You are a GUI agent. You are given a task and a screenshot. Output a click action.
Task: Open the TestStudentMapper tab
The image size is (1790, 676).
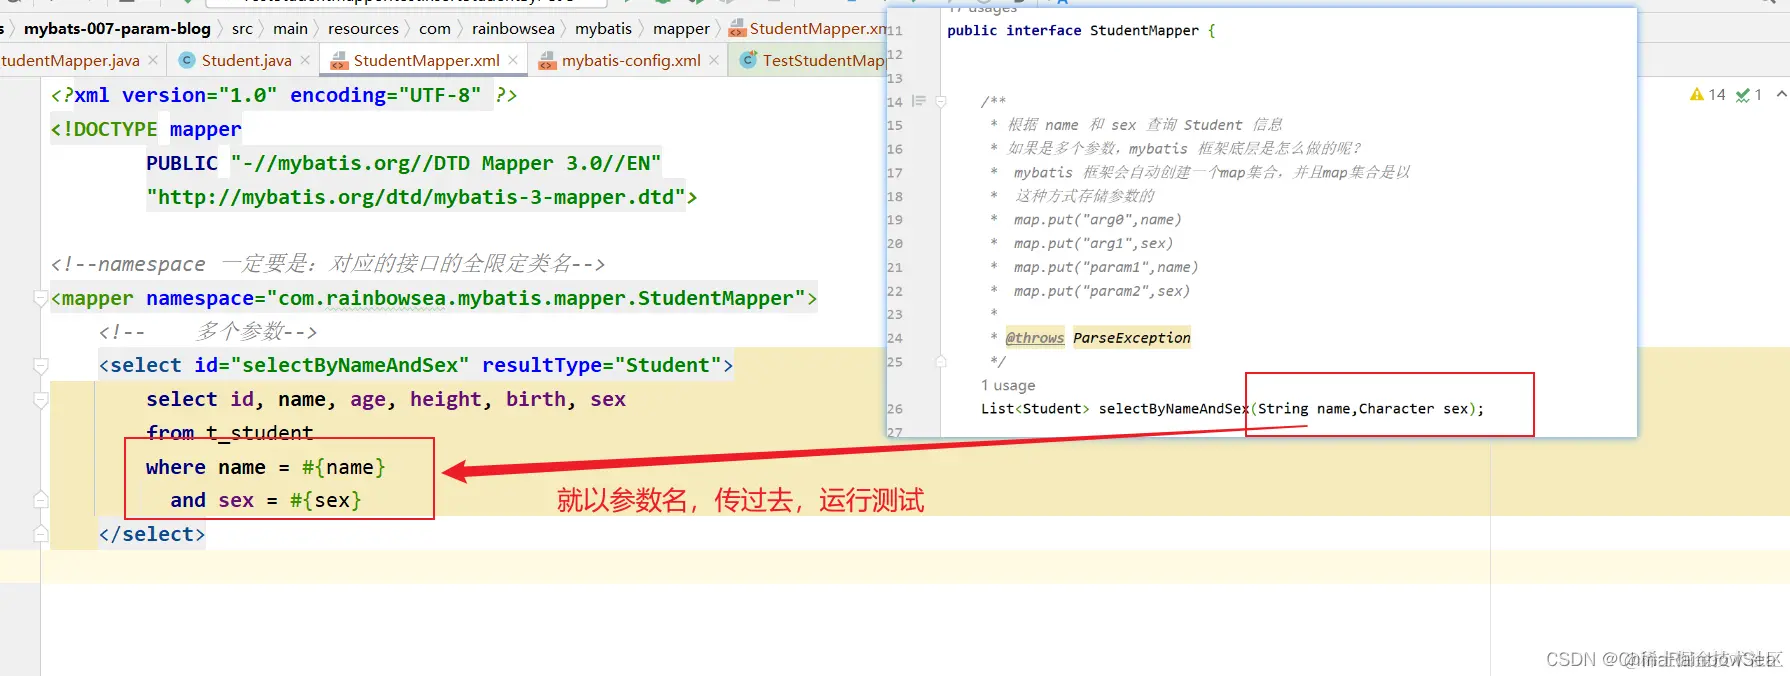pyautogui.click(x=823, y=60)
